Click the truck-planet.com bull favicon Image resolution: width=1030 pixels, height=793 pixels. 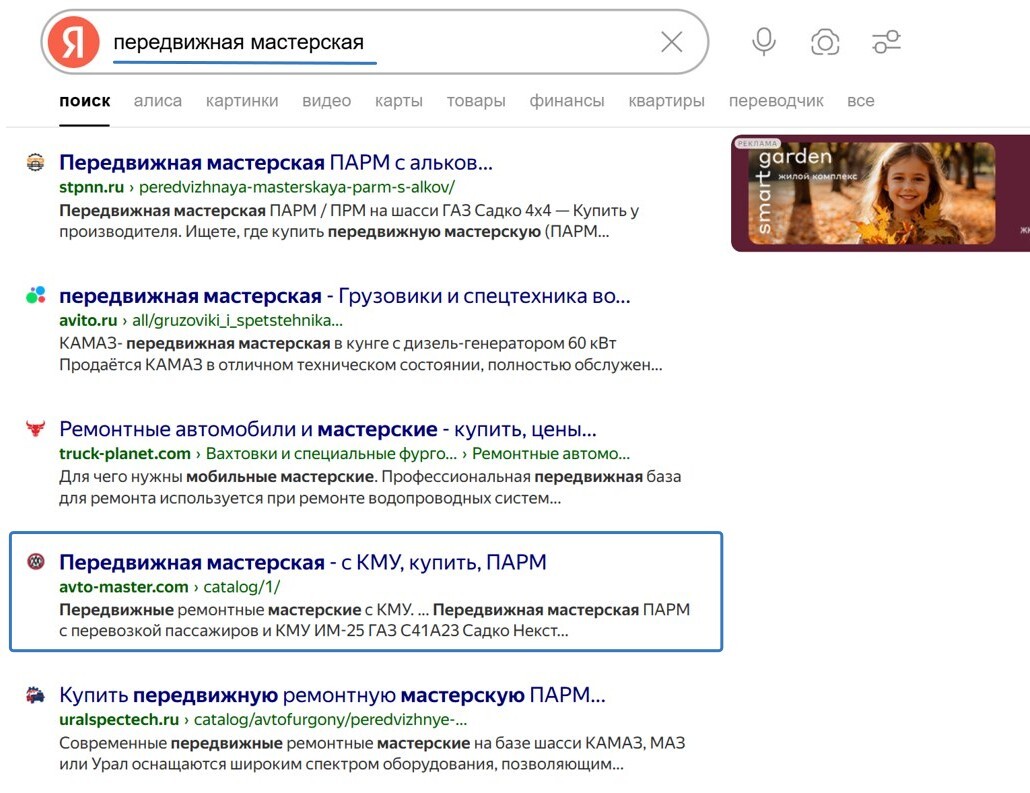click(36, 428)
